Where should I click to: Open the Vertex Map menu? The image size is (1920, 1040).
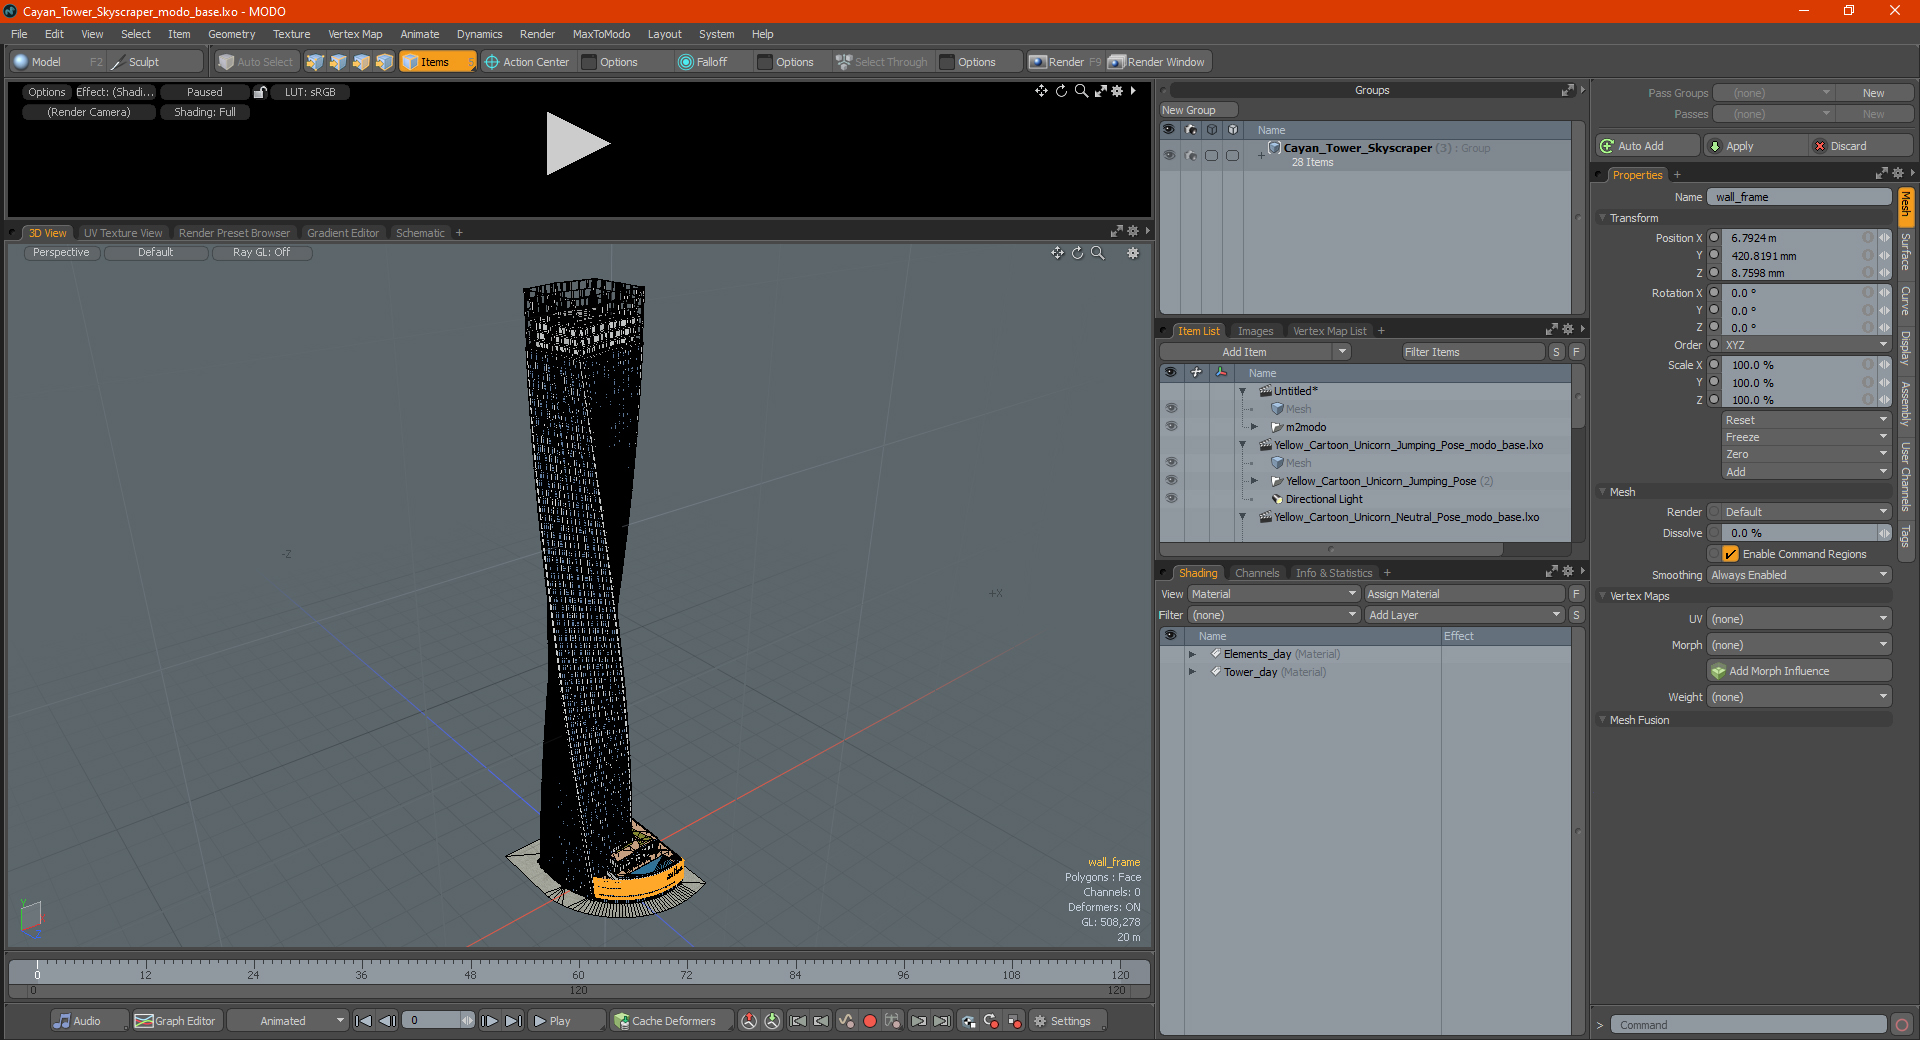(355, 34)
